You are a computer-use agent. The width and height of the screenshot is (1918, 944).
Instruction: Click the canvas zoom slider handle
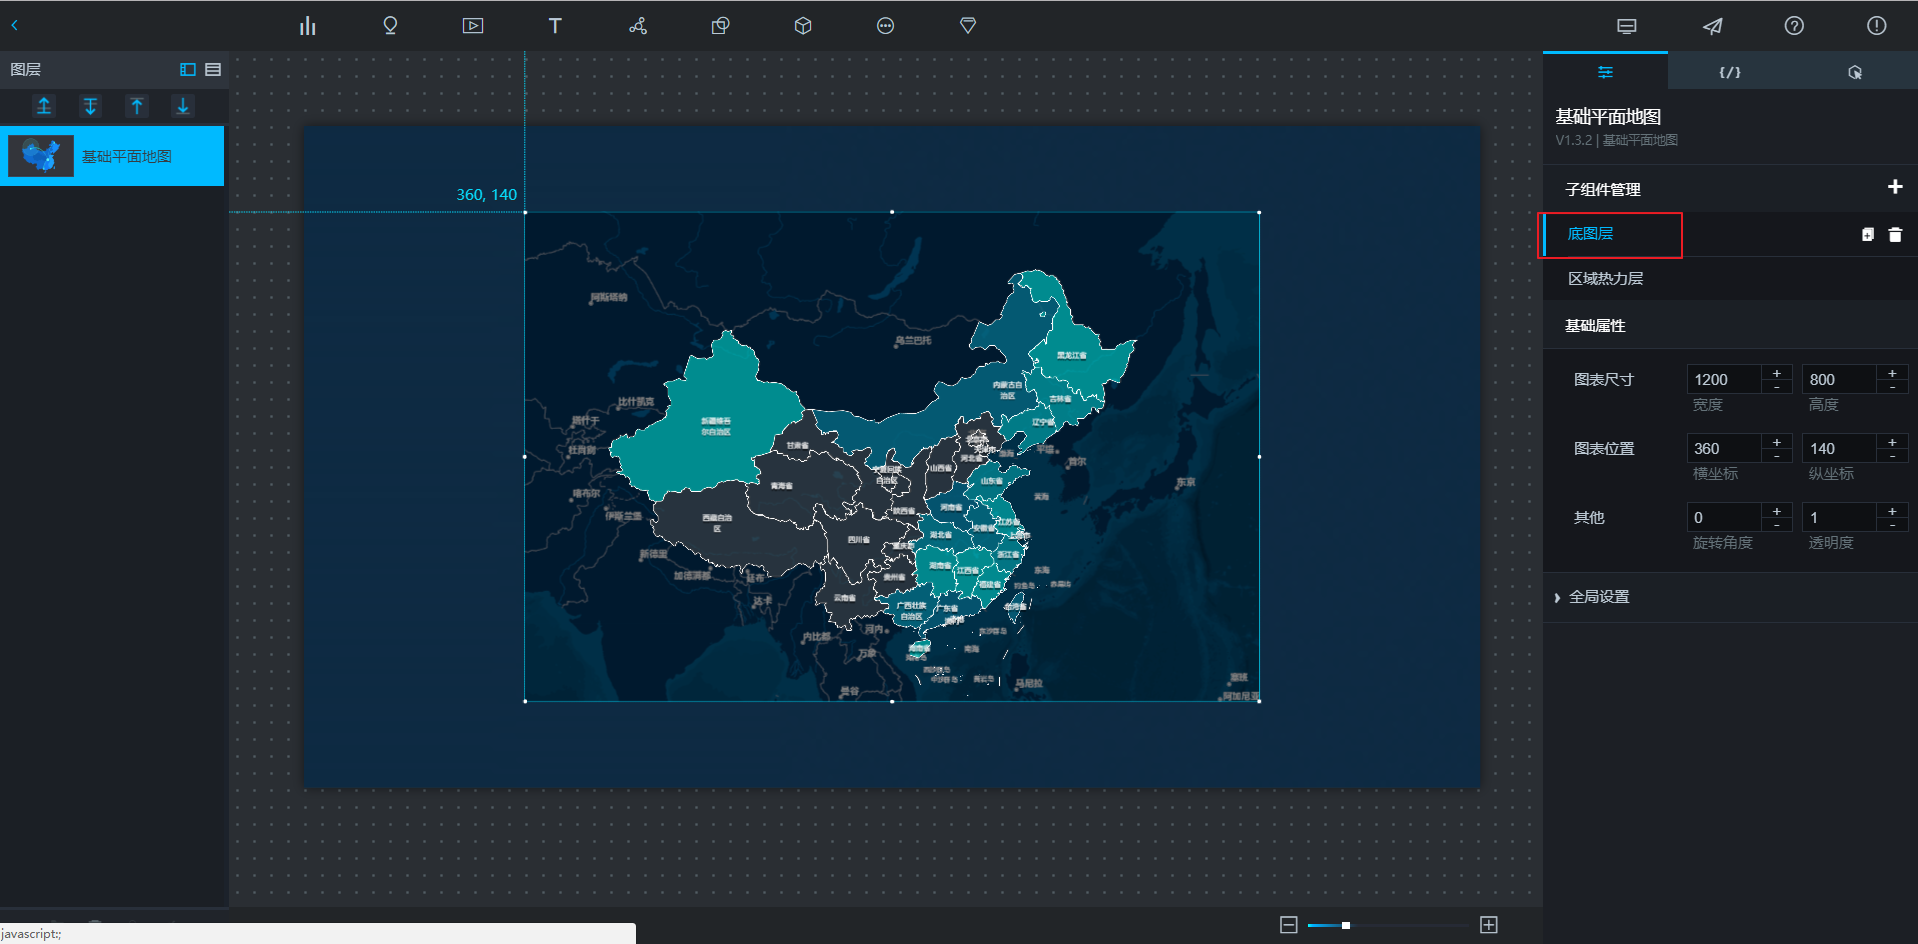click(x=1346, y=925)
